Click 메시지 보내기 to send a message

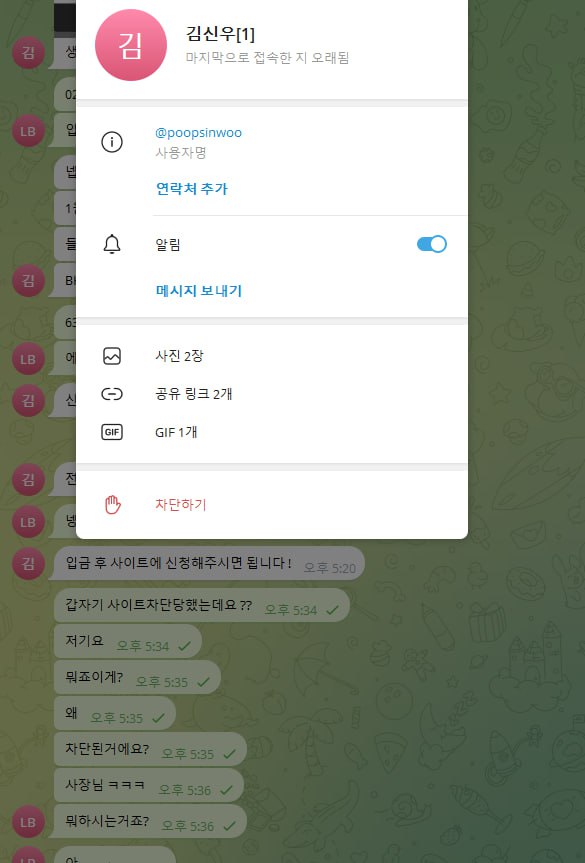point(199,291)
